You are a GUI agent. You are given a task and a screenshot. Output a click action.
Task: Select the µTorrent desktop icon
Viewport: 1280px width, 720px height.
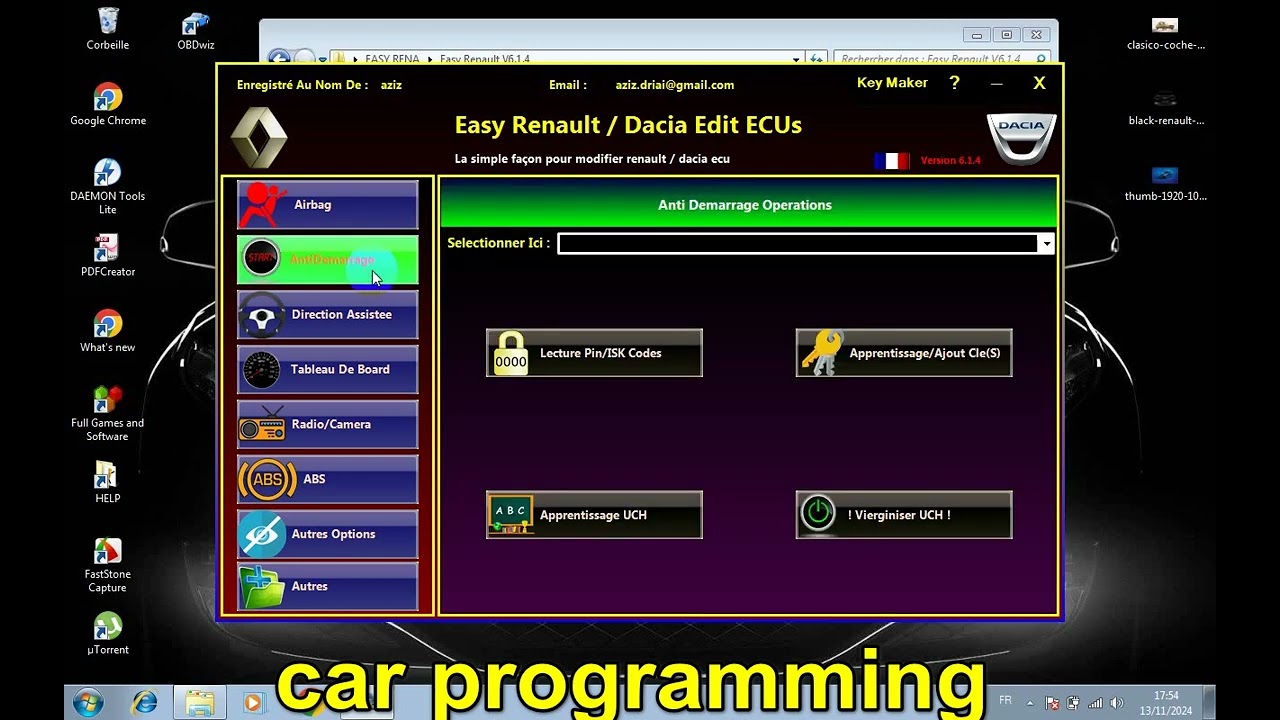click(107, 633)
